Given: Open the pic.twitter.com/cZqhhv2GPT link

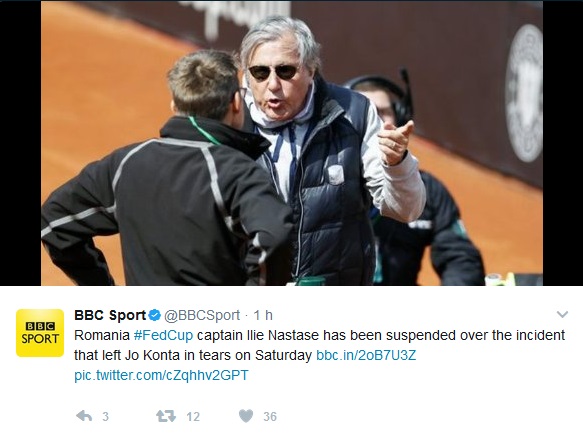Looking at the screenshot, I should (161, 375).
